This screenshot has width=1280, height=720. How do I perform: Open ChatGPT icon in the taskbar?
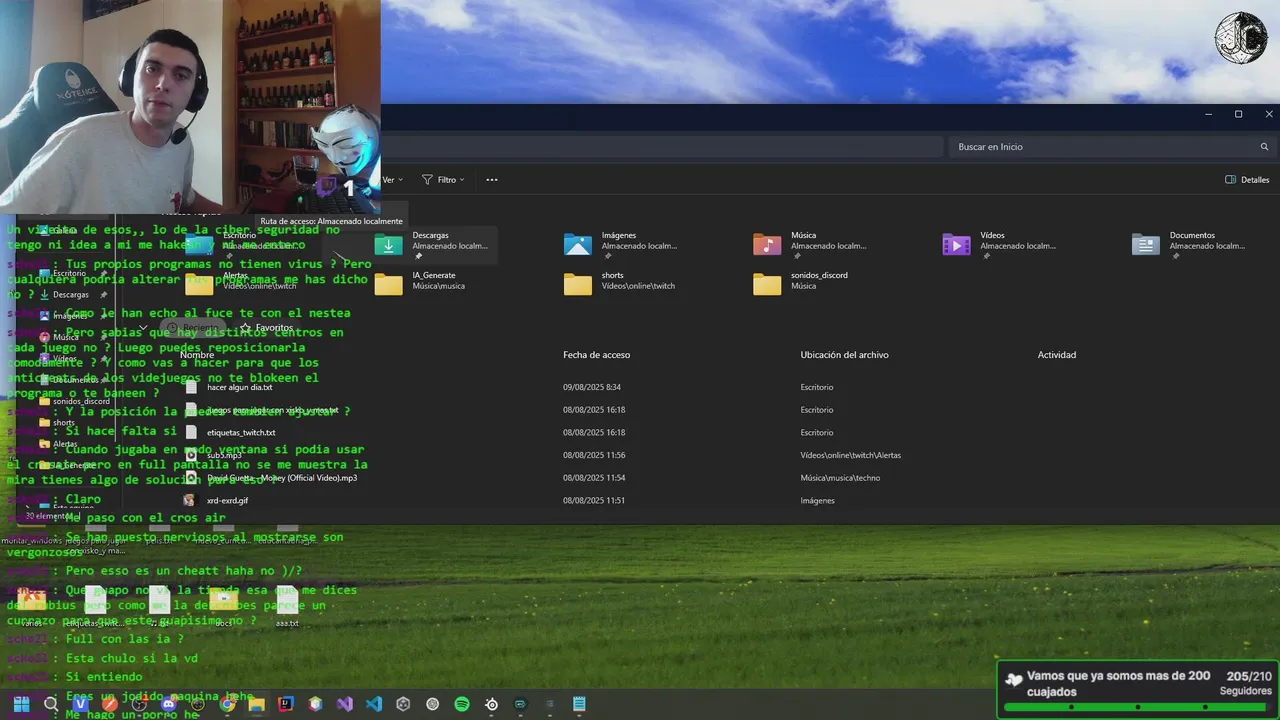pyautogui.click(x=432, y=704)
